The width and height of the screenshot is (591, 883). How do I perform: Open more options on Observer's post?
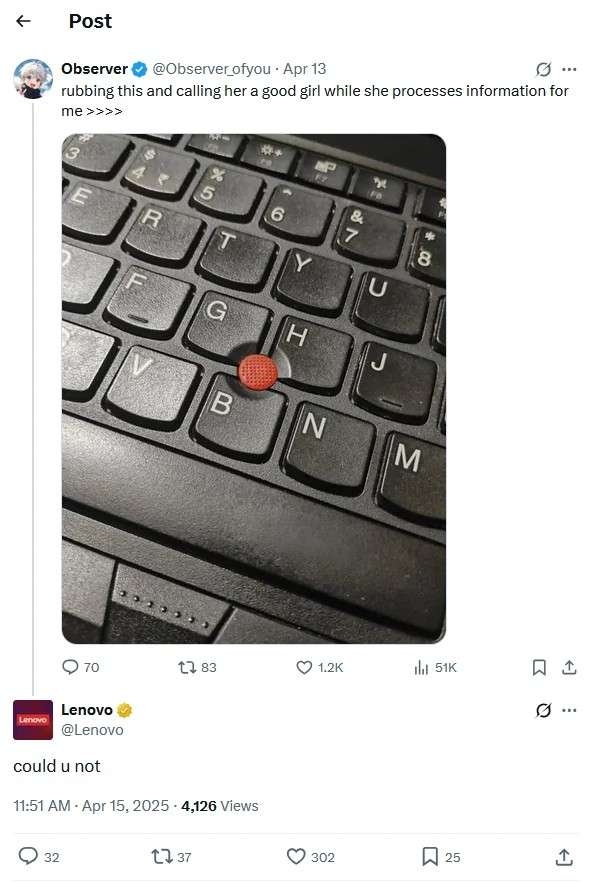tap(570, 69)
